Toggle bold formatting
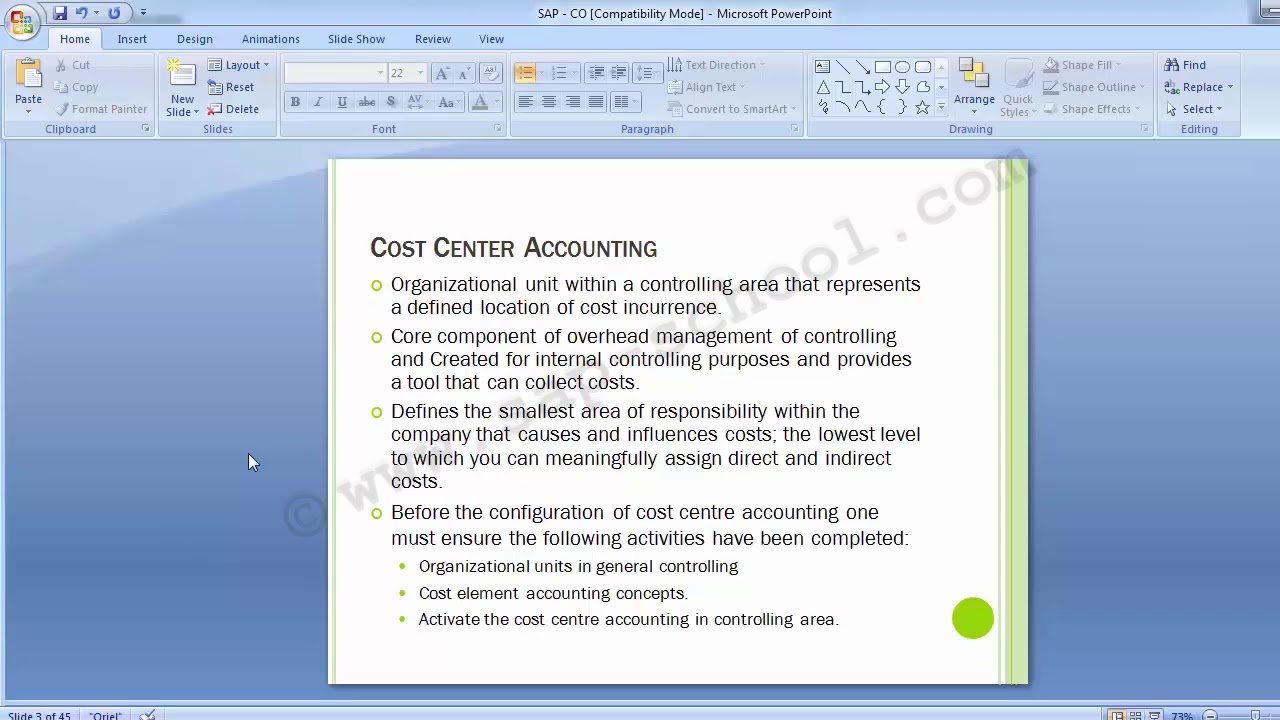The width and height of the screenshot is (1280, 720). [x=295, y=102]
